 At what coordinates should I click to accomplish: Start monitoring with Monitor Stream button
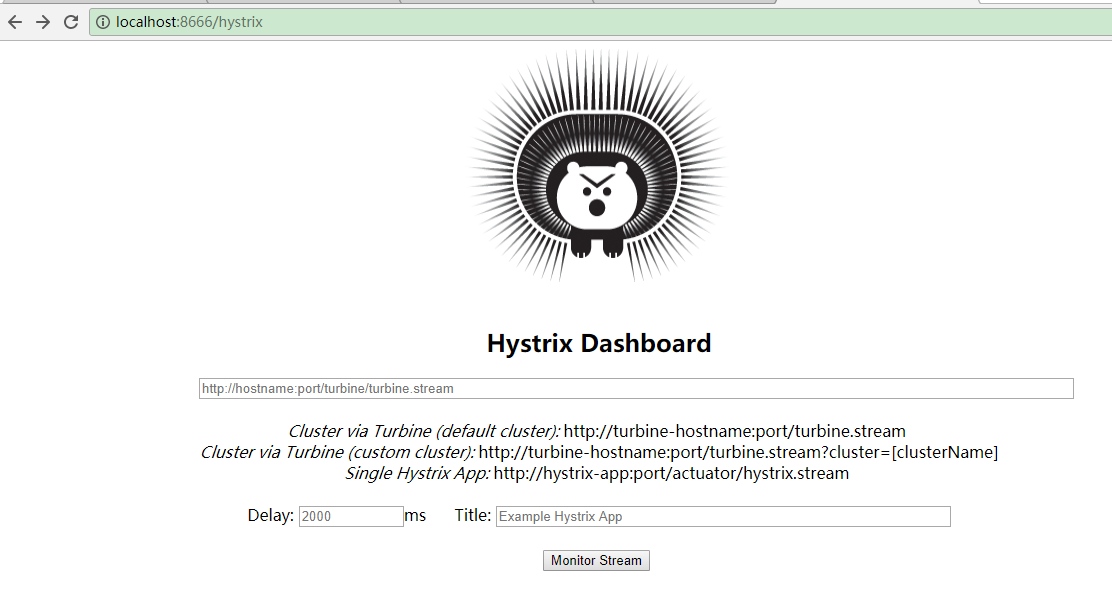click(x=596, y=561)
